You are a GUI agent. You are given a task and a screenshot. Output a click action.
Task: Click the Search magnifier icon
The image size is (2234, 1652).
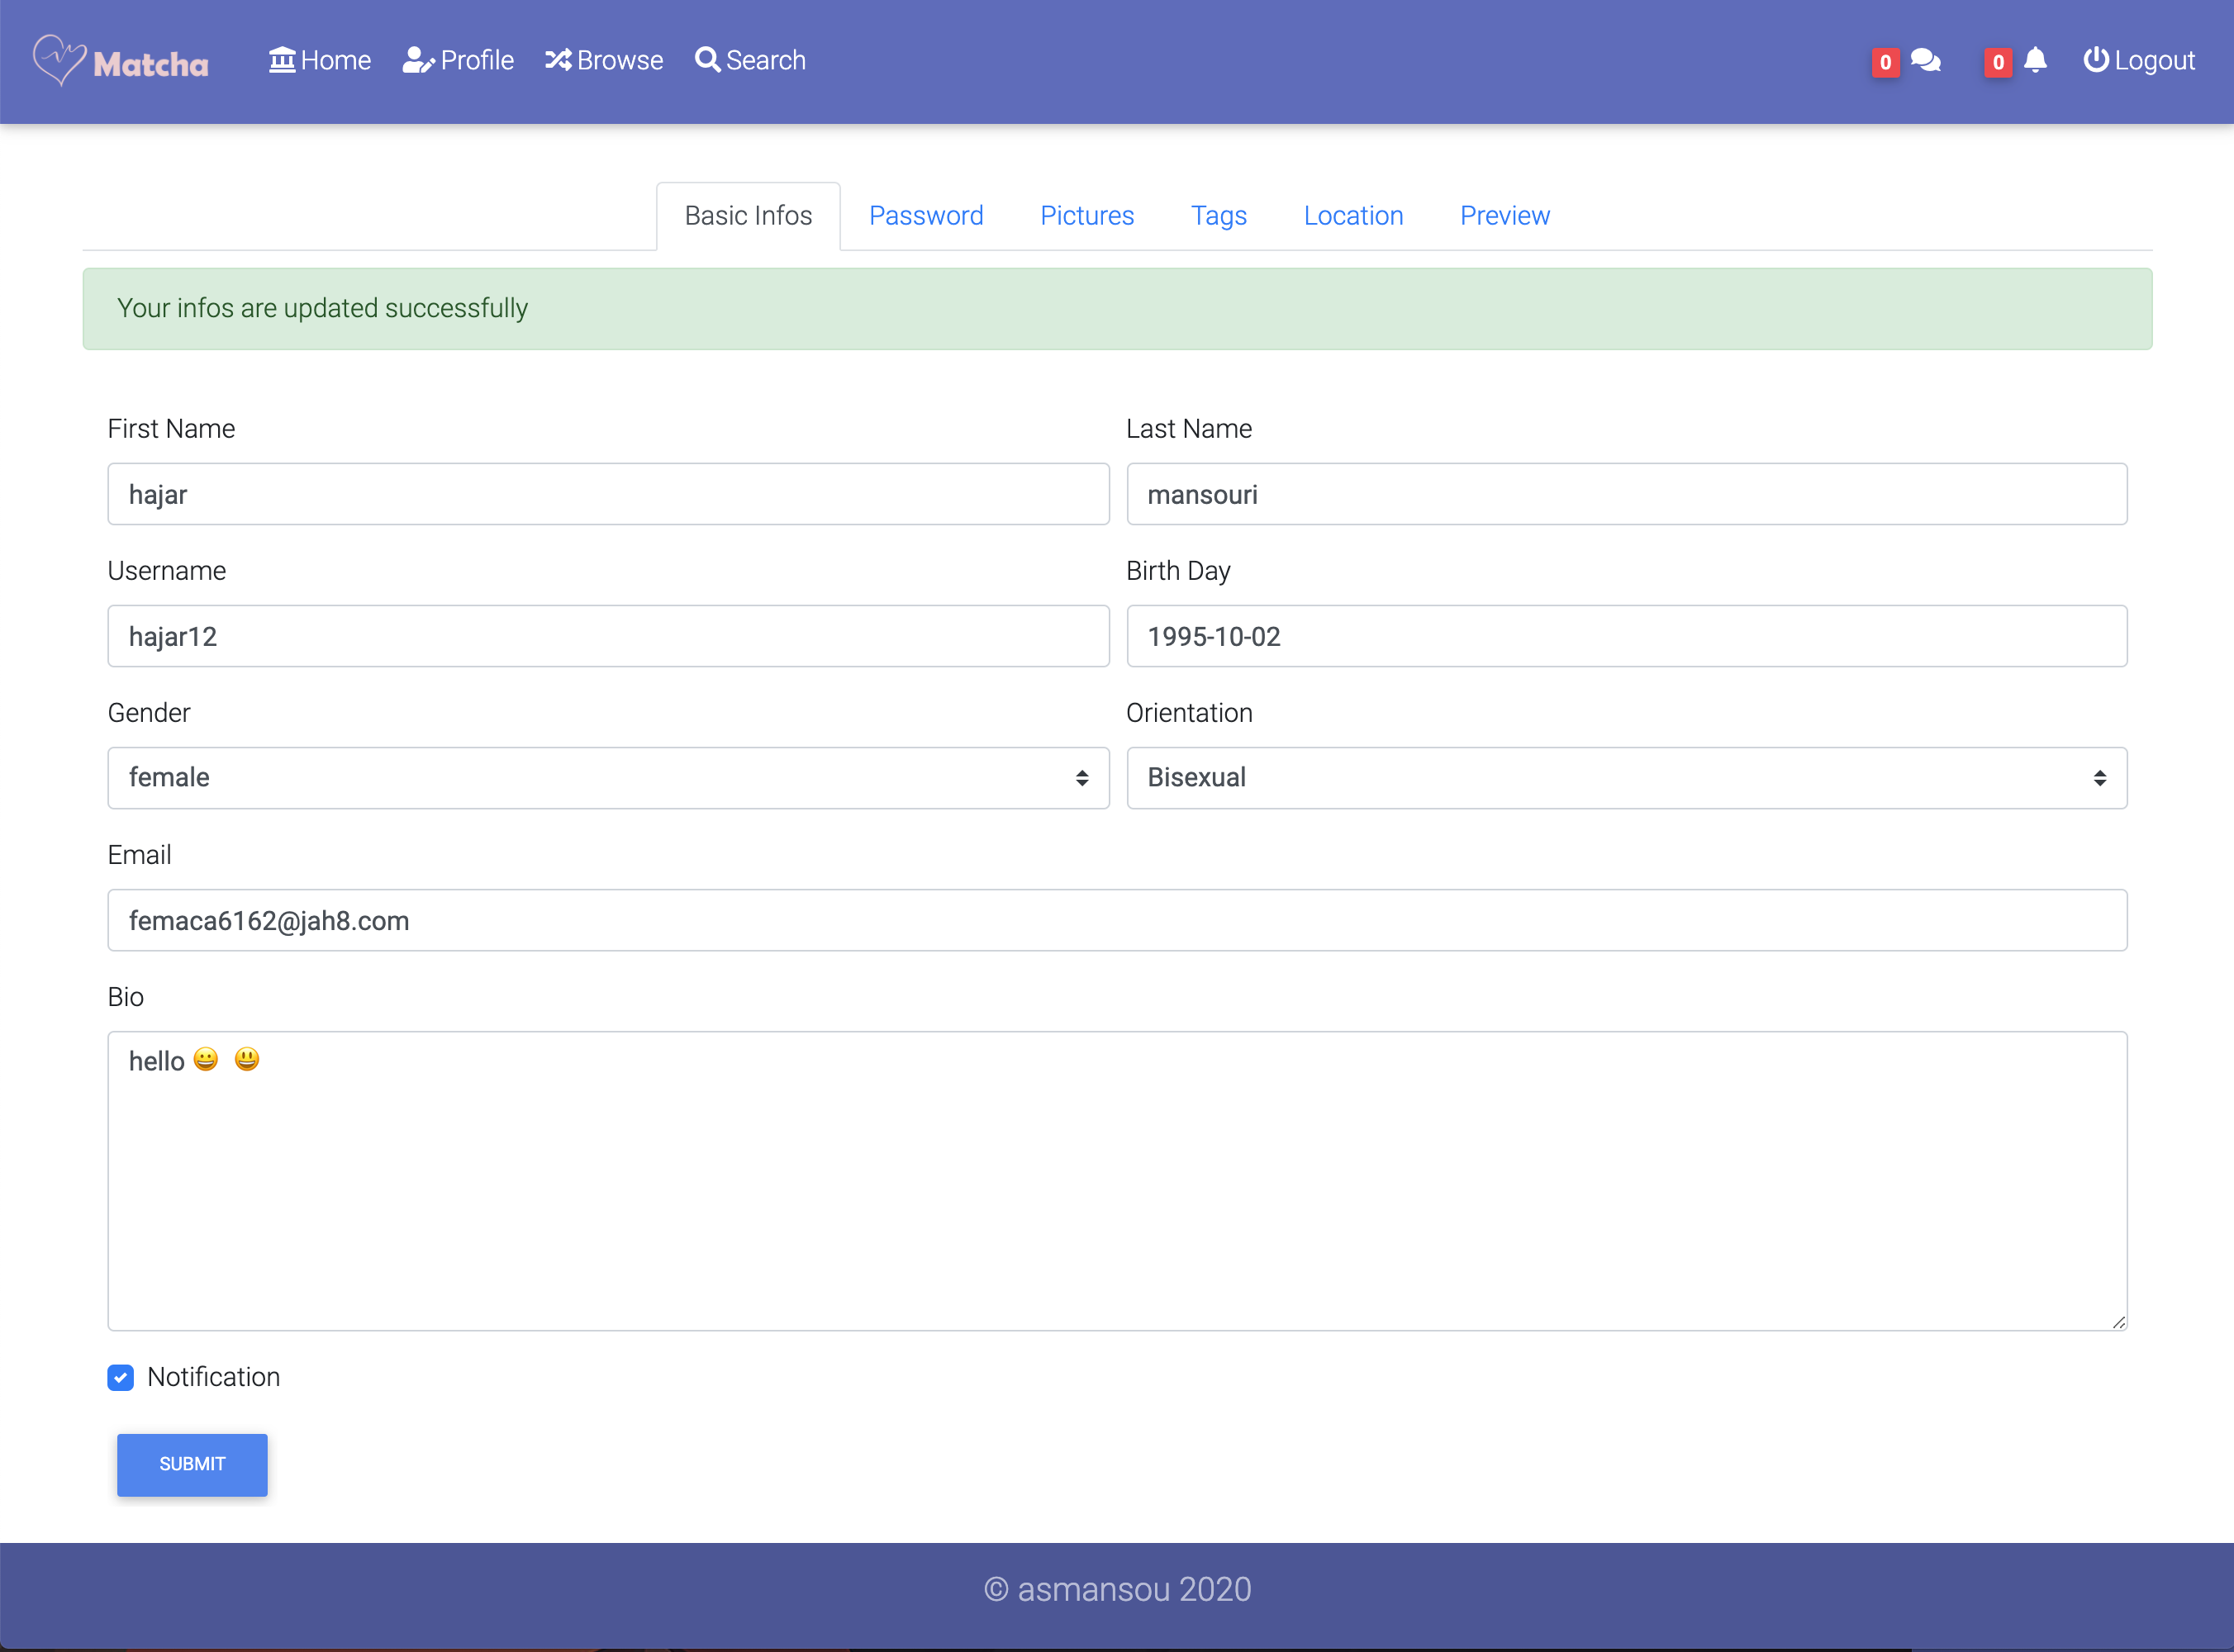pyautogui.click(x=707, y=60)
